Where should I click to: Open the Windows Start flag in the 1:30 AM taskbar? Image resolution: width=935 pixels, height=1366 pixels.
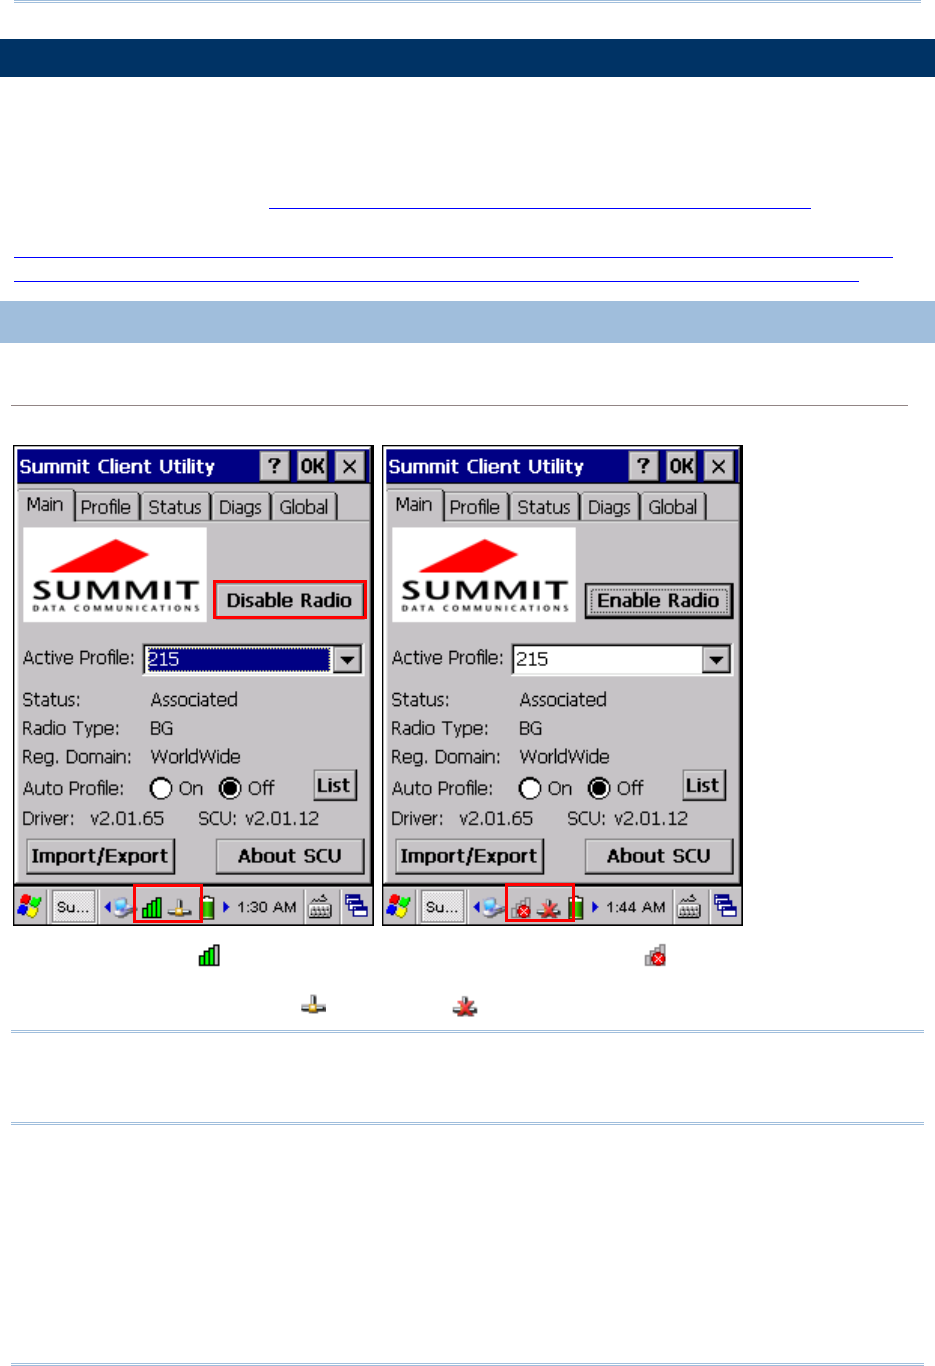(30, 907)
